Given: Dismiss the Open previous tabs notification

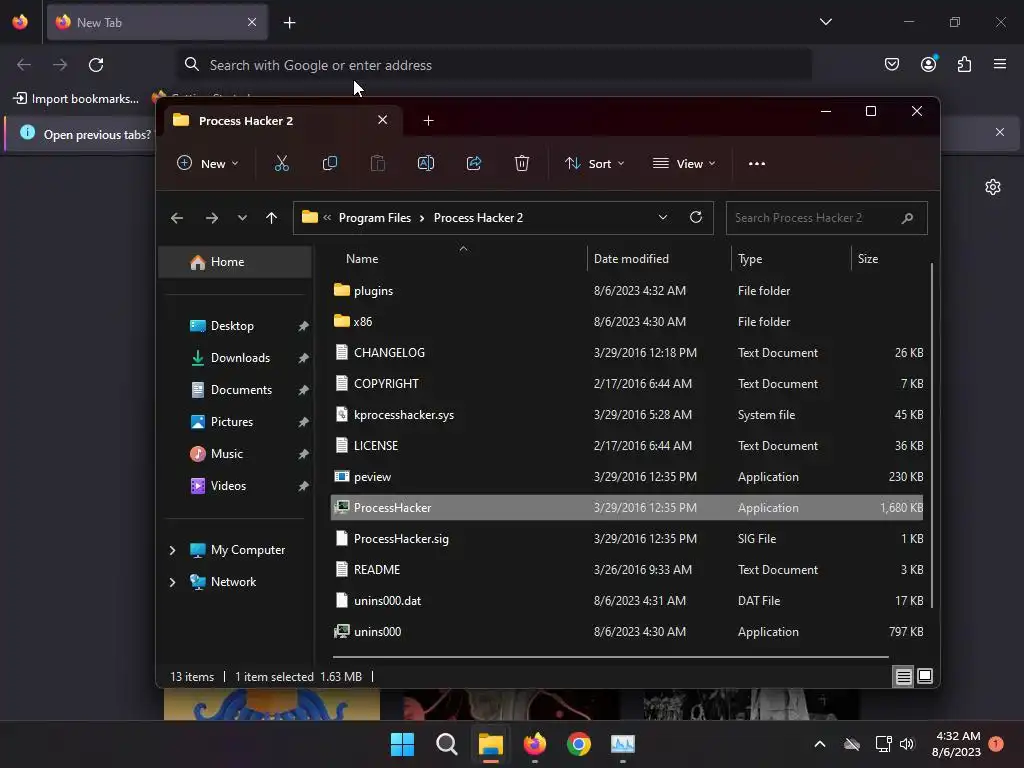Looking at the screenshot, I should (1000, 133).
